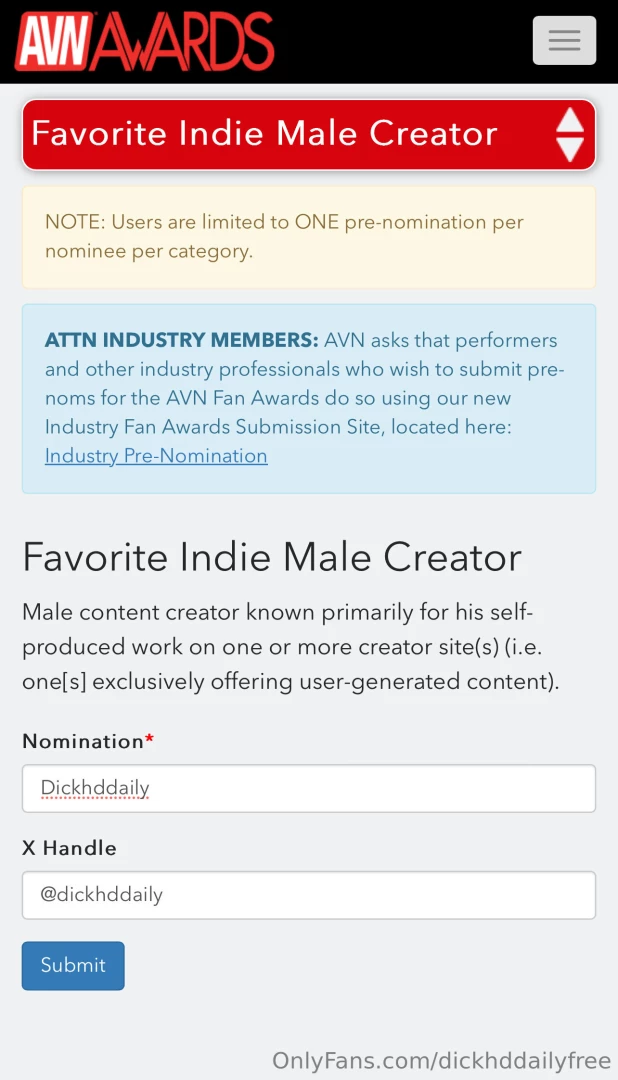Select the X Handle input field
The height and width of the screenshot is (1080, 618).
[x=309, y=895]
